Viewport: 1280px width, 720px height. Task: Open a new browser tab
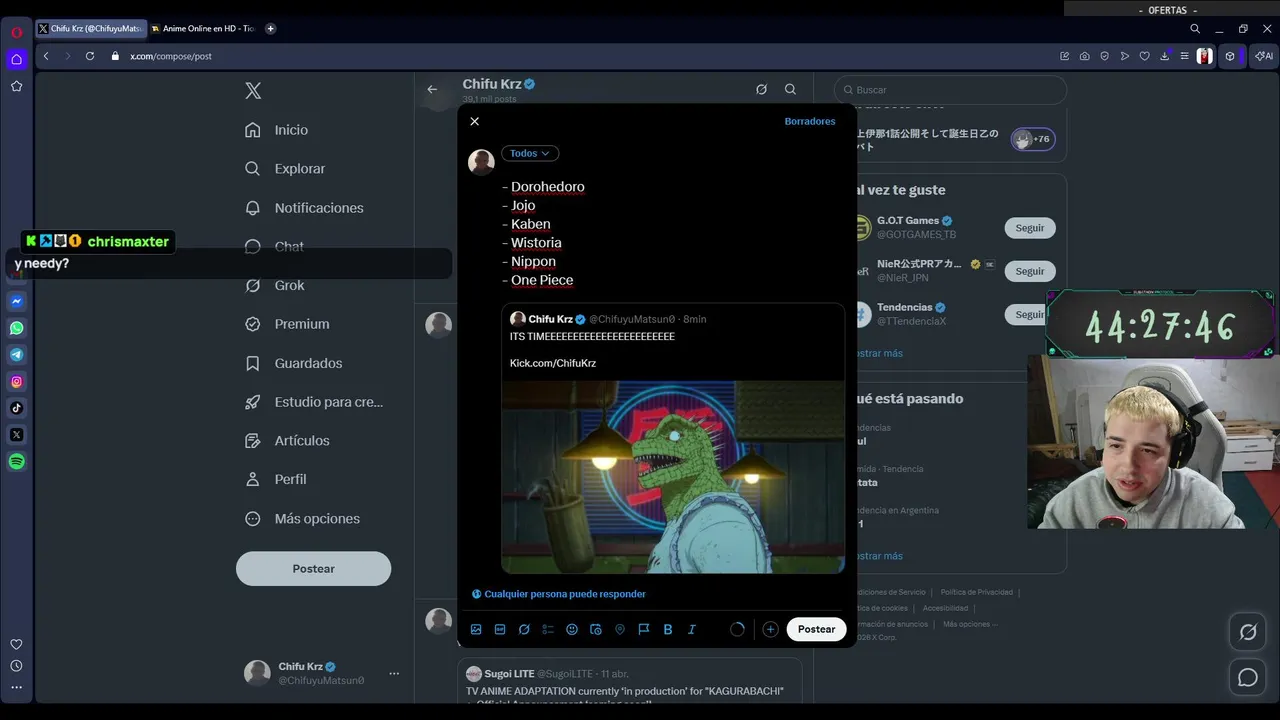pyautogui.click(x=271, y=28)
